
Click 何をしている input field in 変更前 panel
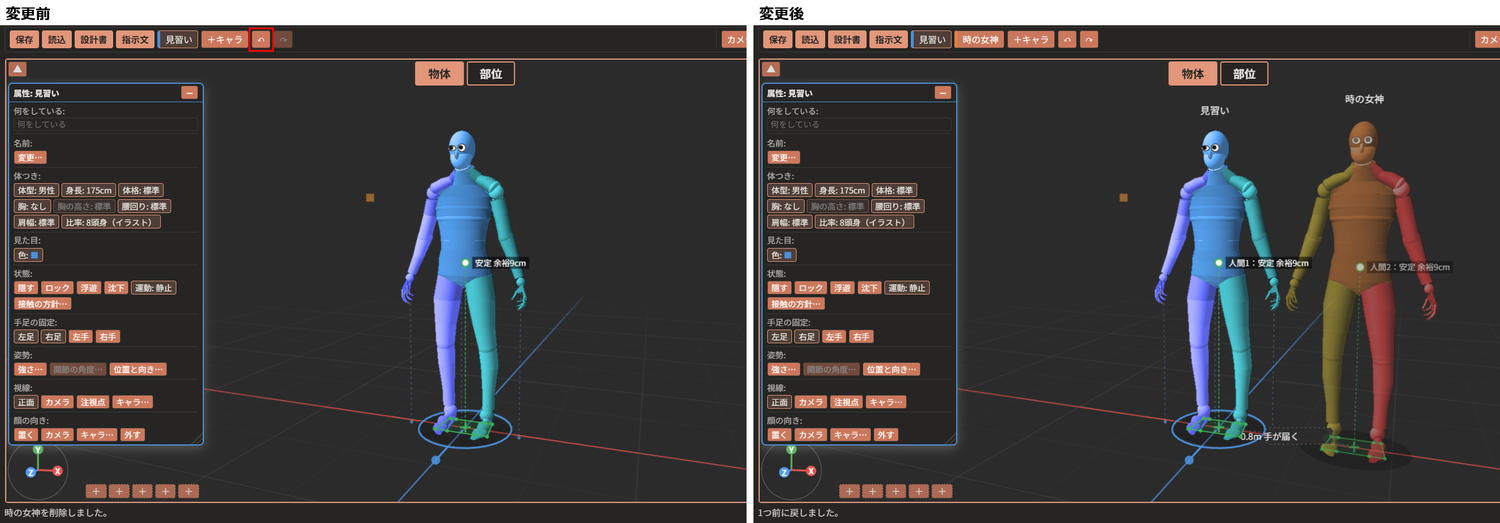pyautogui.click(x=106, y=124)
